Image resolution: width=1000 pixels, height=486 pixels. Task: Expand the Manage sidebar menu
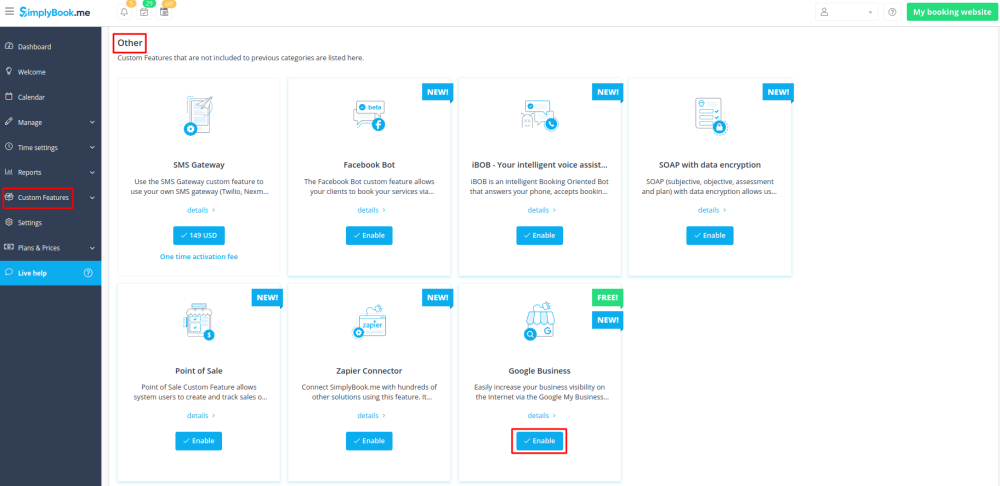coord(50,122)
